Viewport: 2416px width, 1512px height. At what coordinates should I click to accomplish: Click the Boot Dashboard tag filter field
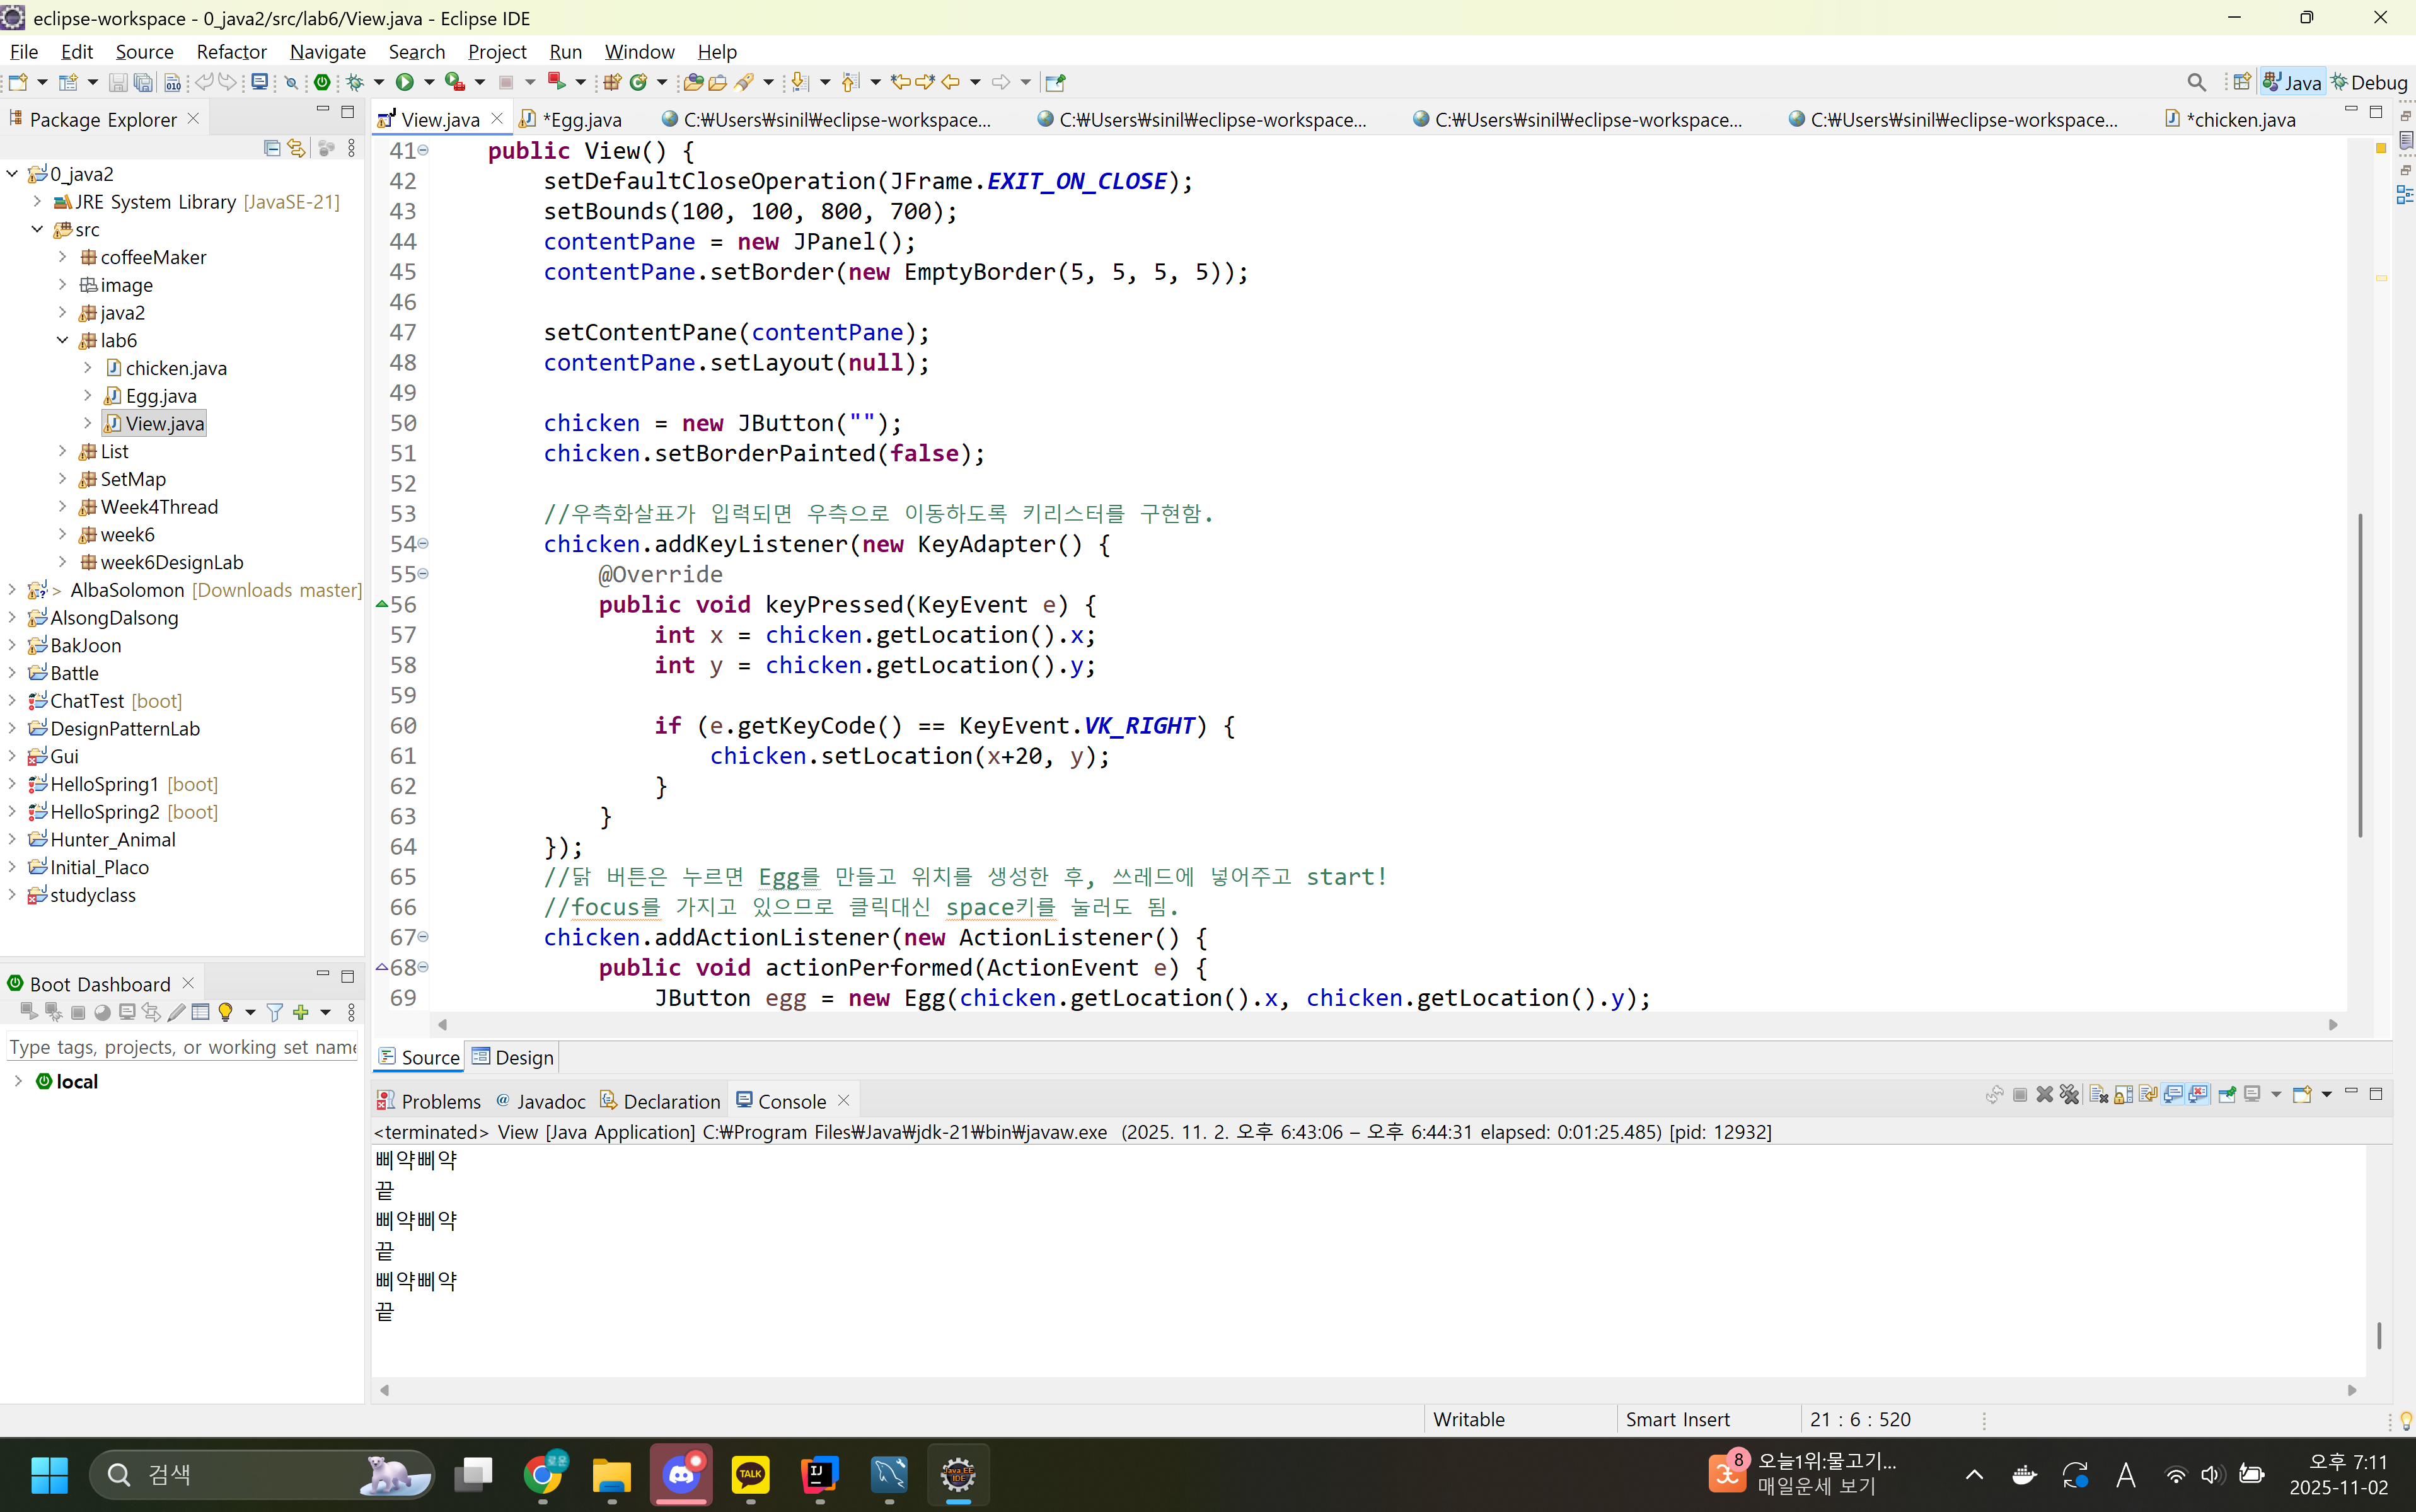(182, 1047)
